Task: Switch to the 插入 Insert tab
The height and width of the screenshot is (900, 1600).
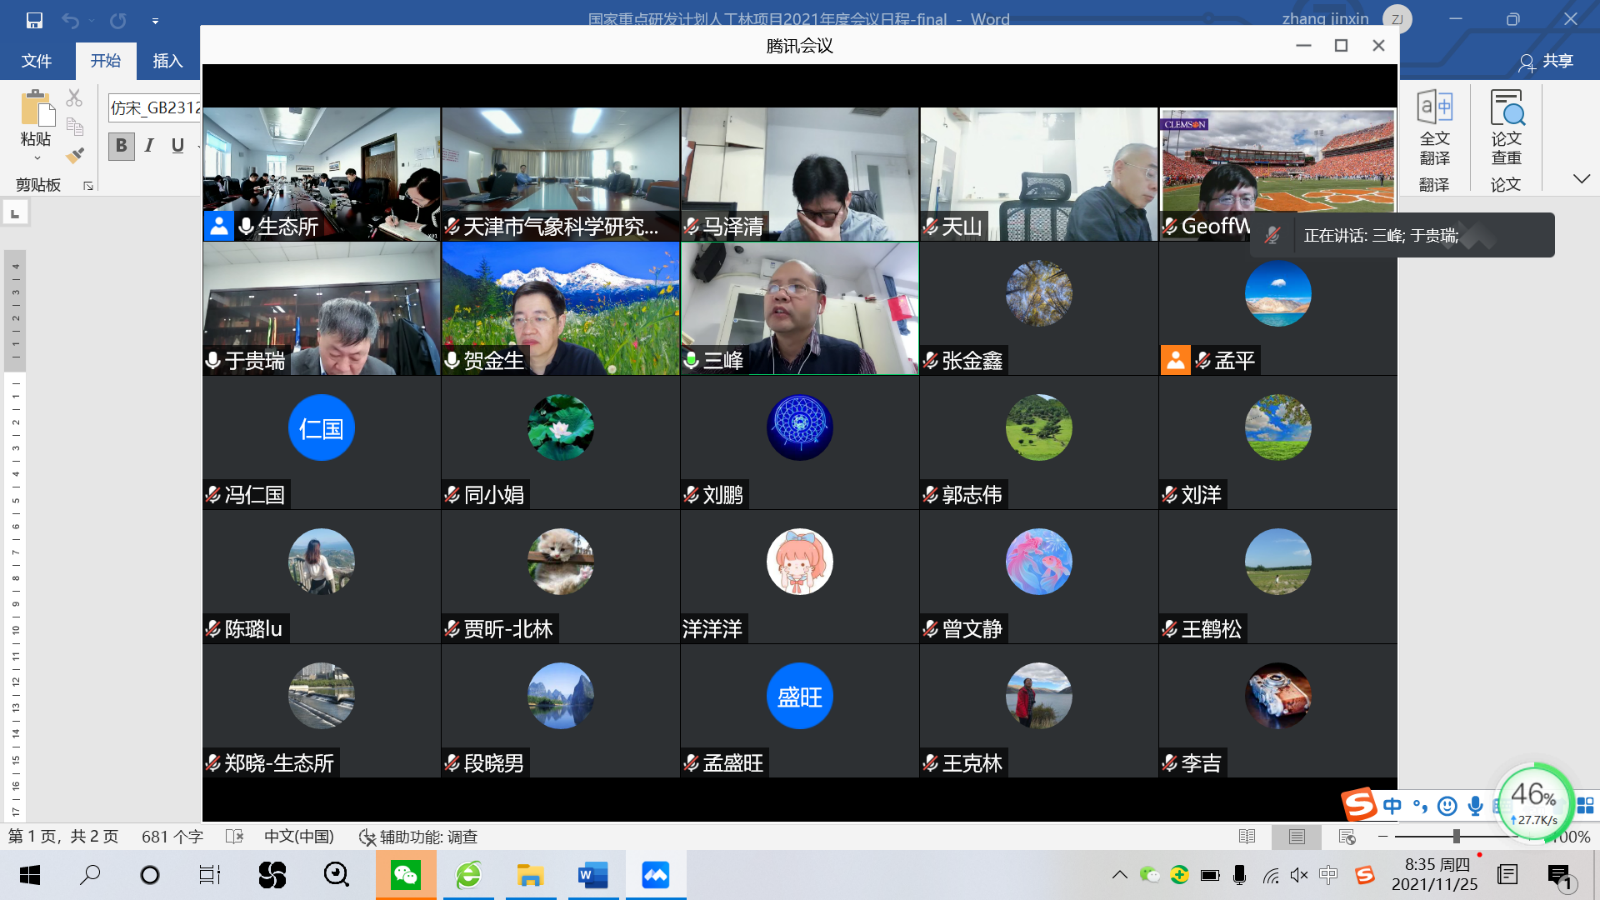Action: point(167,61)
